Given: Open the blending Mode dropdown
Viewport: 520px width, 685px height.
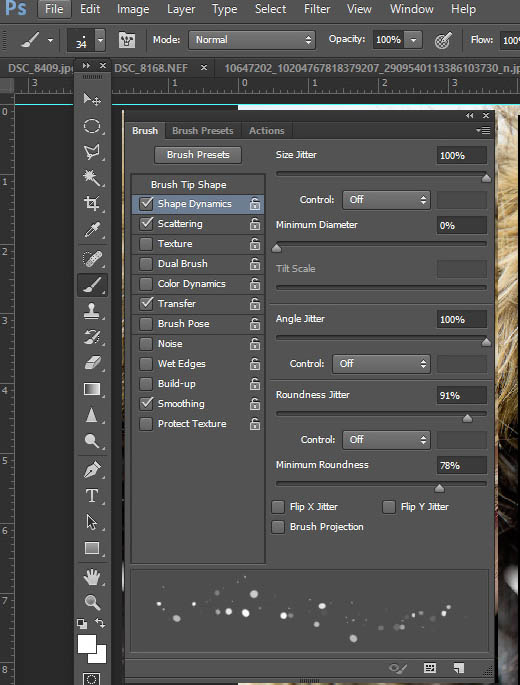Looking at the screenshot, I should [252, 40].
